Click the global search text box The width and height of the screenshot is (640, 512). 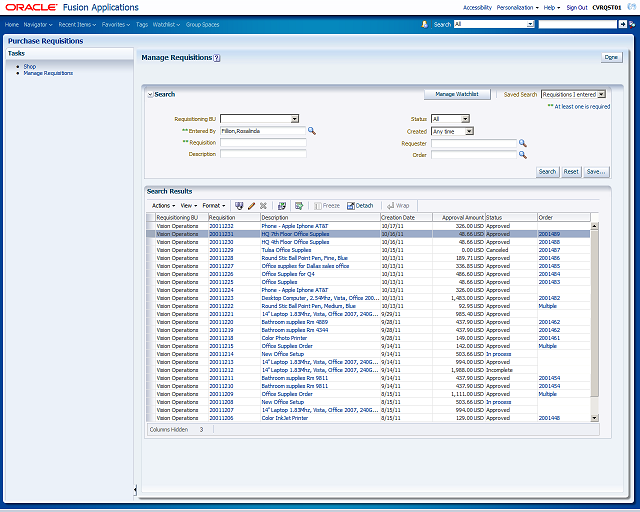tap(578, 24)
